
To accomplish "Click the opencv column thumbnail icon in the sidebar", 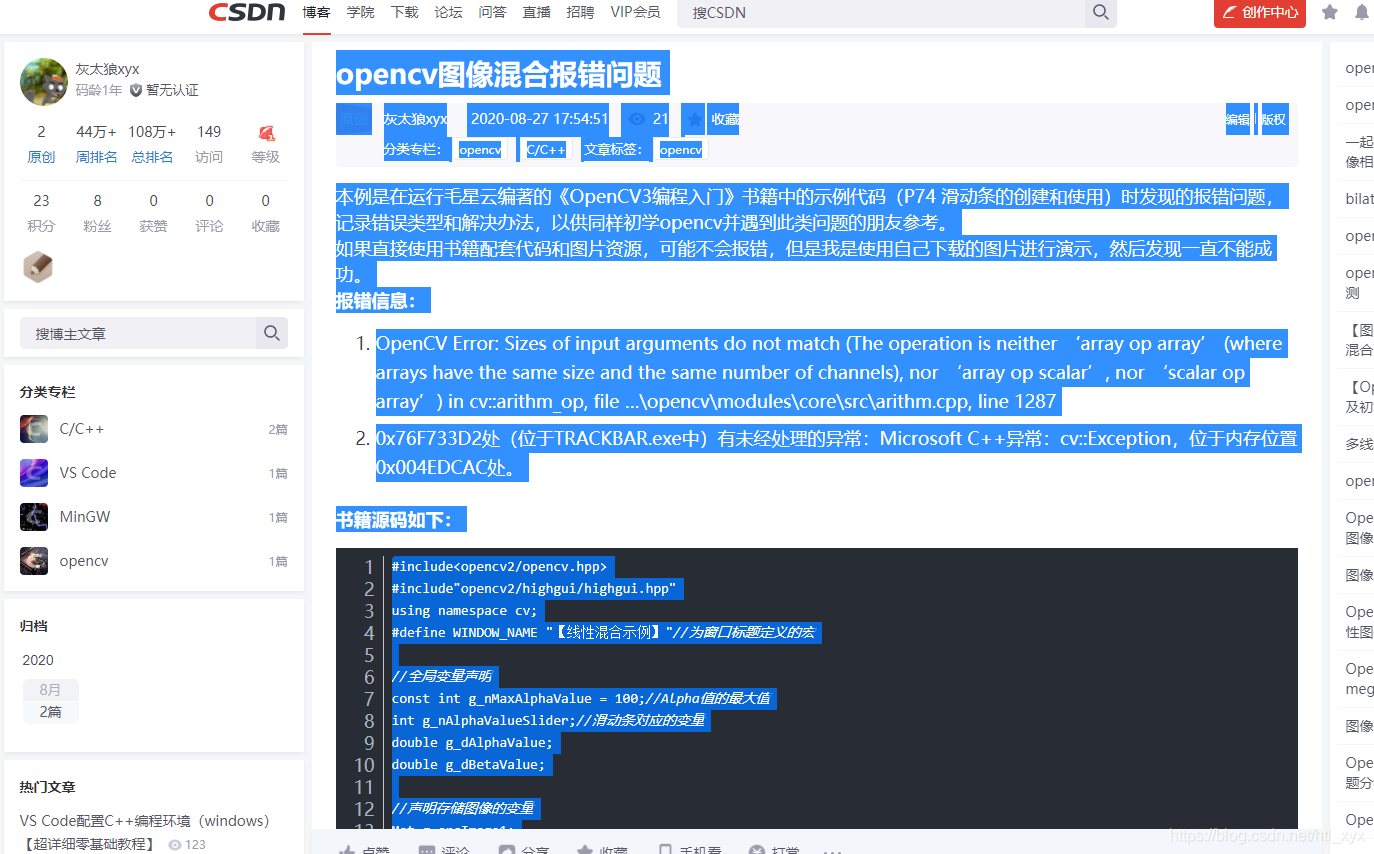I will tap(34, 561).
